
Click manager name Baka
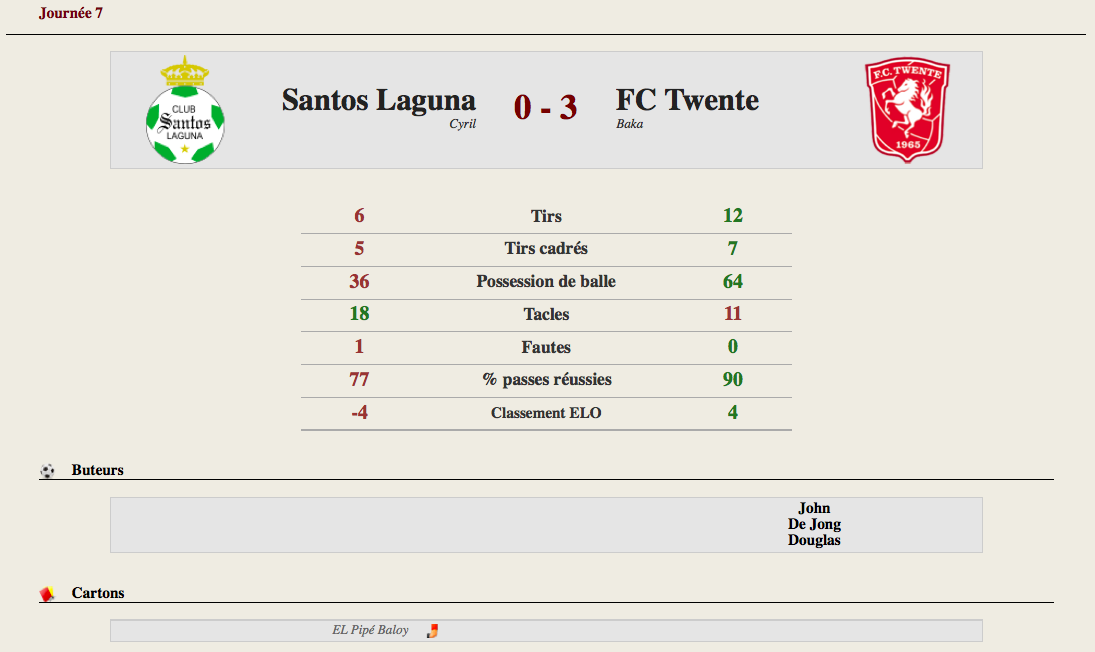click(629, 124)
